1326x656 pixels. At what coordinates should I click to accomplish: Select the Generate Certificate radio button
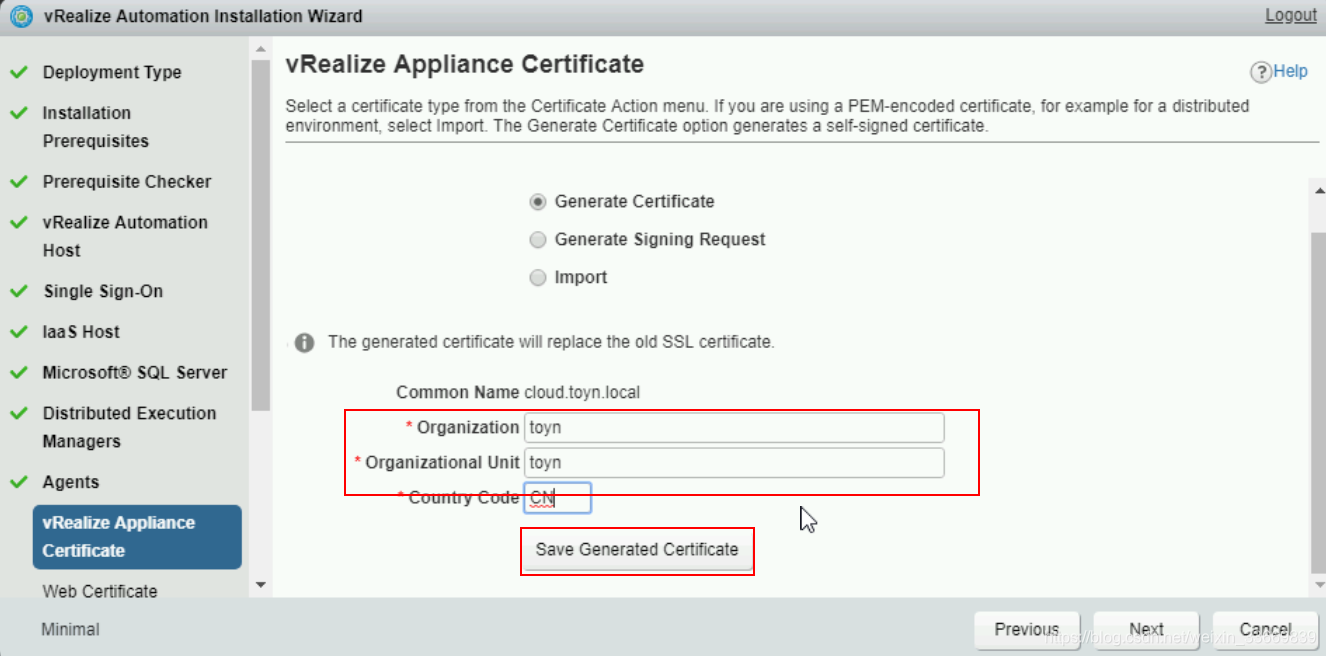pos(538,201)
